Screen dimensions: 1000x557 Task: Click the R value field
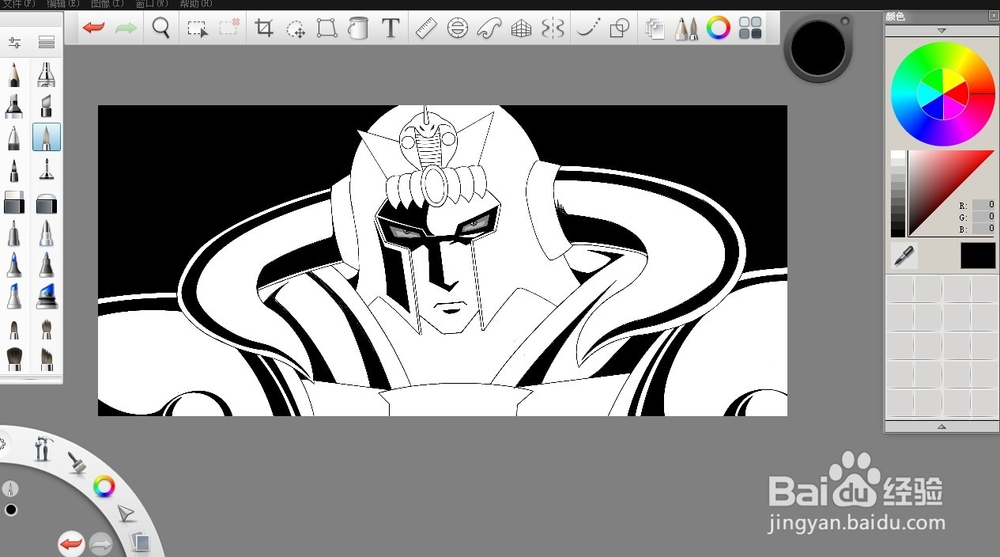click(x=983, y=205)
